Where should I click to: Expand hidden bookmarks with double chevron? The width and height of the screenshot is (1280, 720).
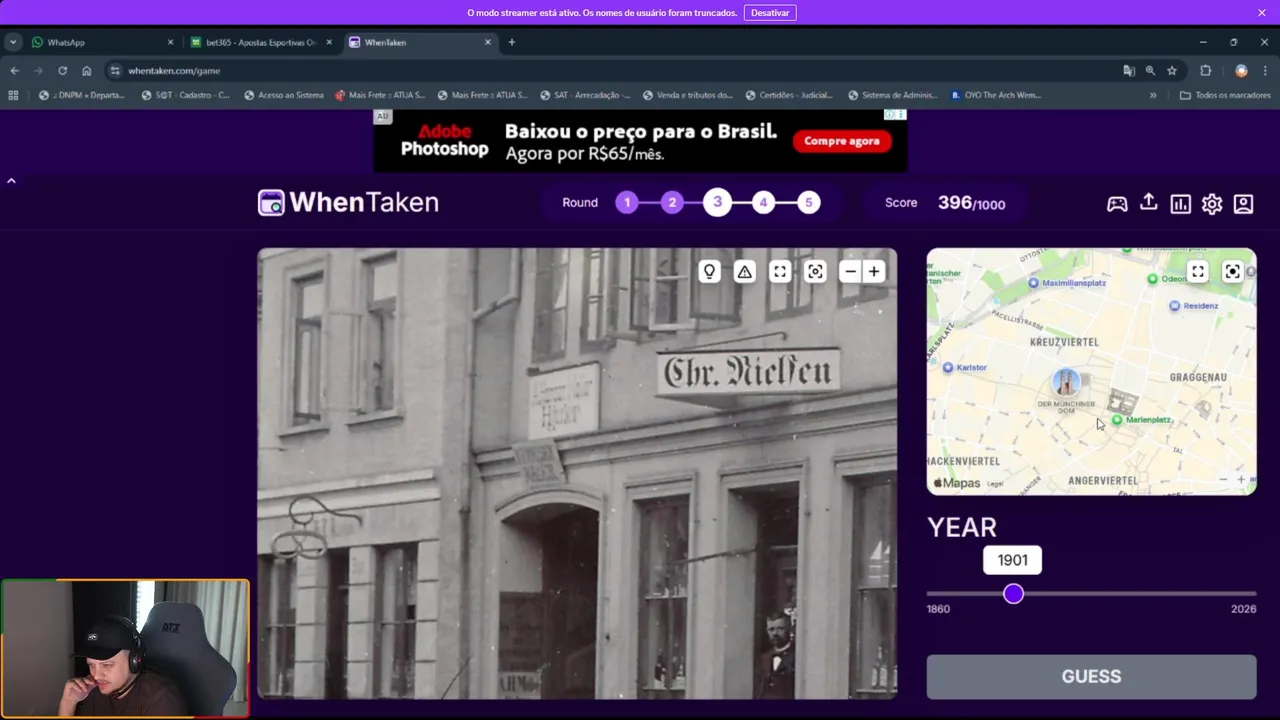1153,95
